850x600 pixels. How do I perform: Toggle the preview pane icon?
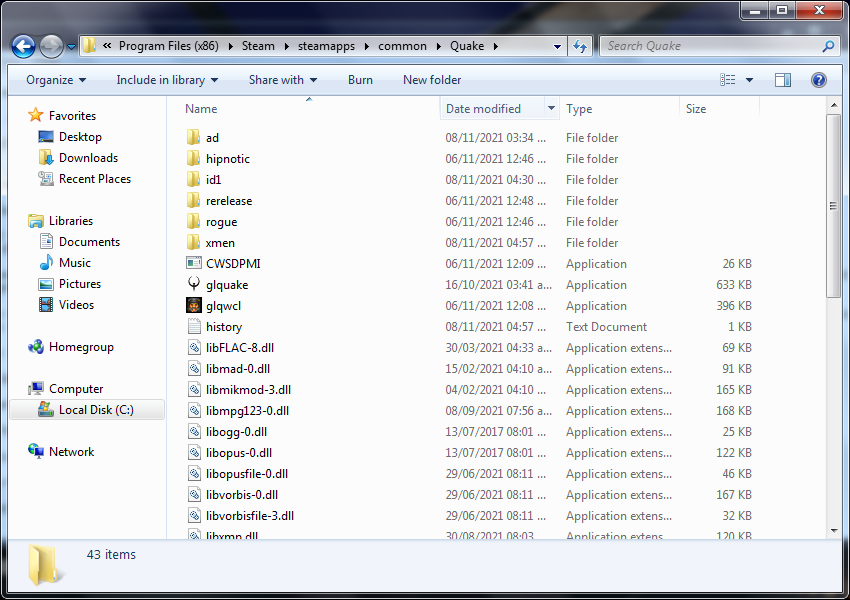[783, 80]
